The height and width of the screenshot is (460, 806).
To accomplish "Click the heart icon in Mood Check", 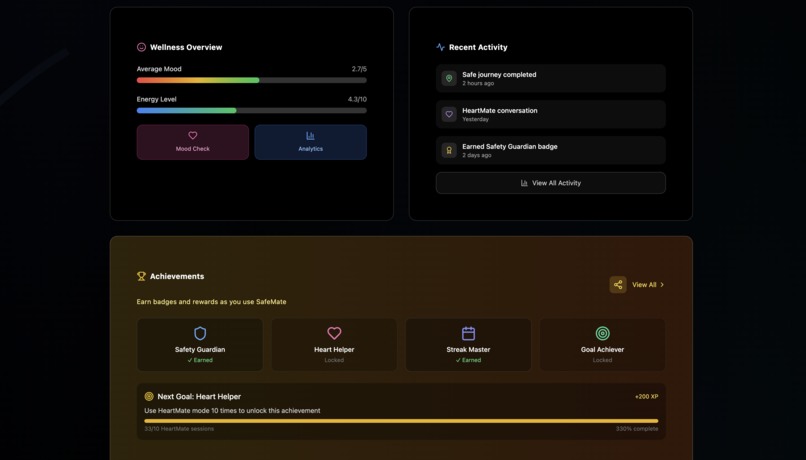I will click(193, 136).
